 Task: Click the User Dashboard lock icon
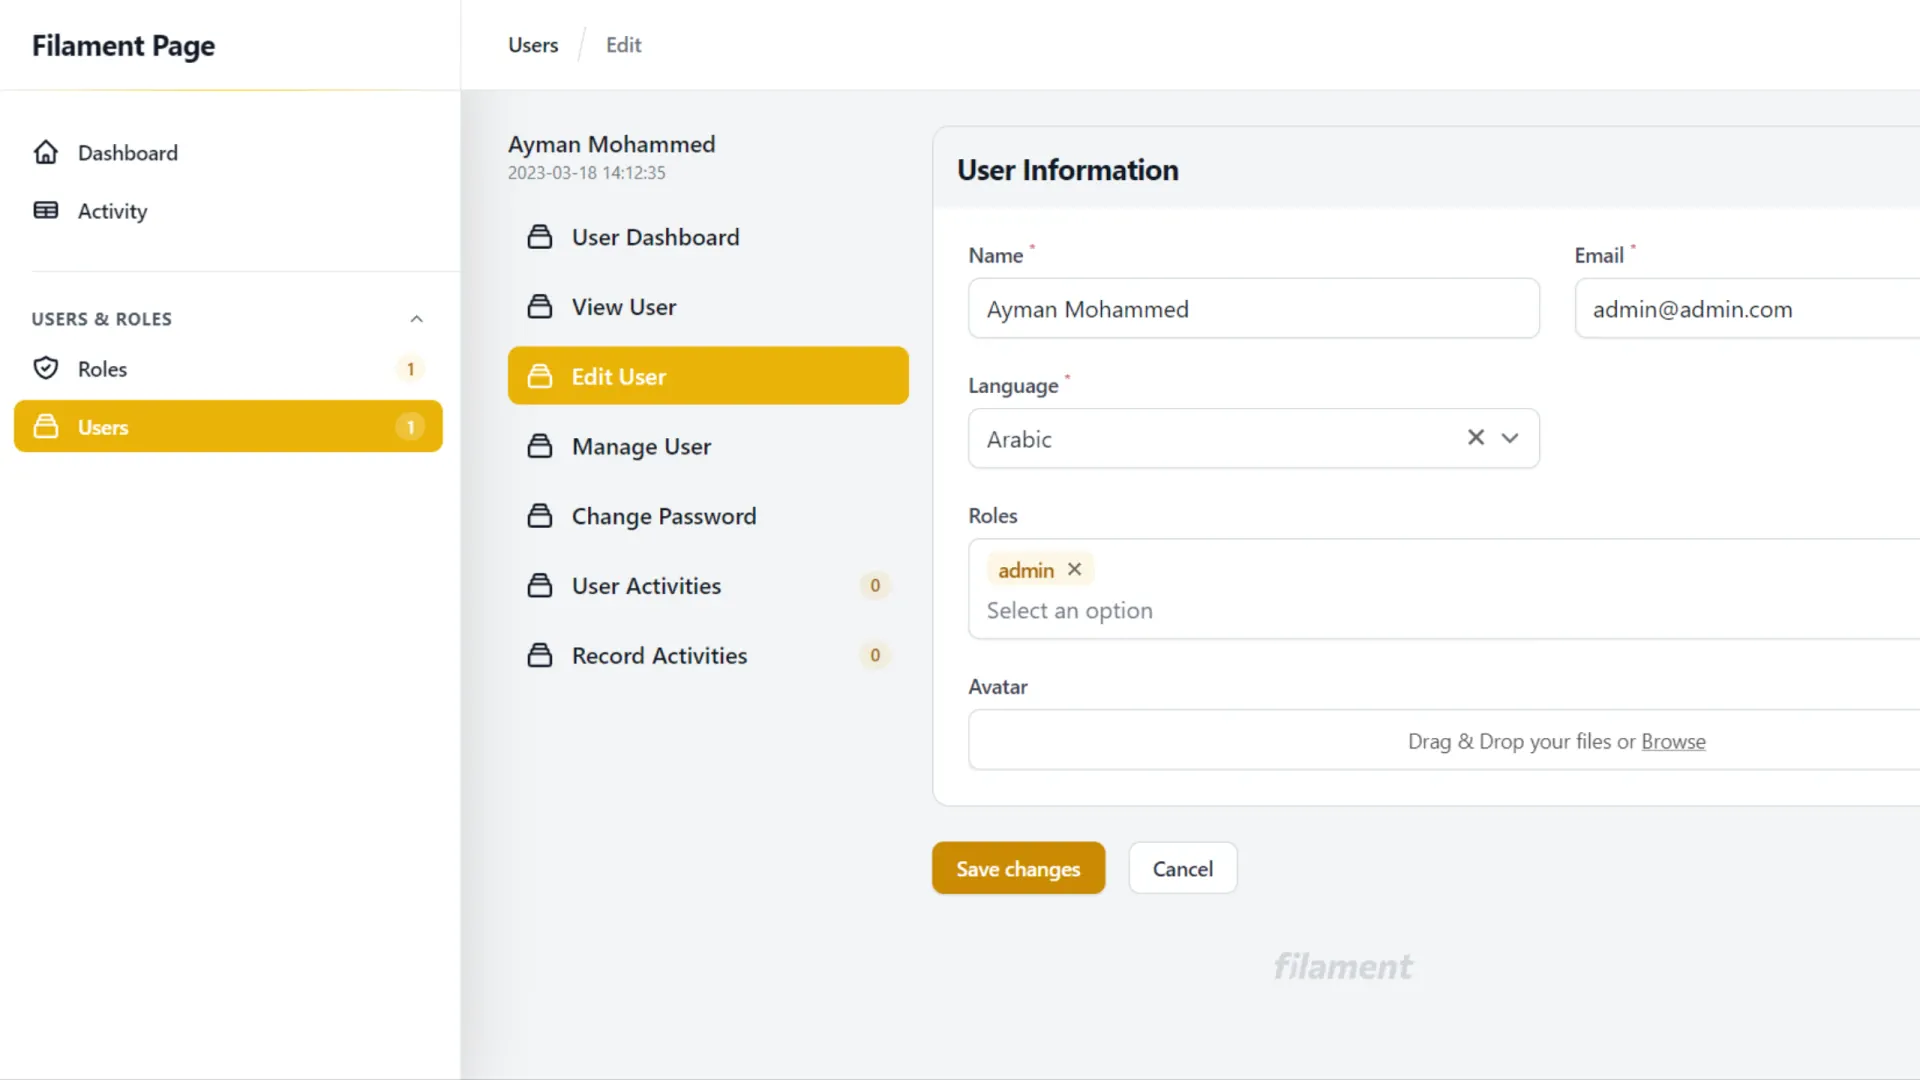[541, 236]
